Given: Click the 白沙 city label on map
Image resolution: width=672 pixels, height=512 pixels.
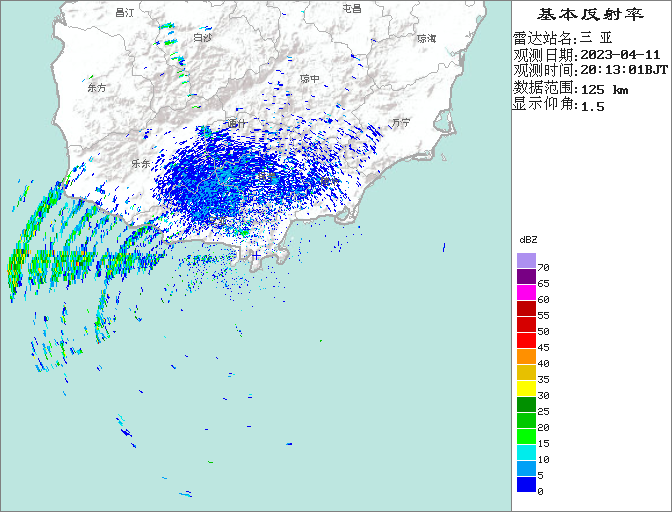Looking at the screenshot, I should click(202, 38).
